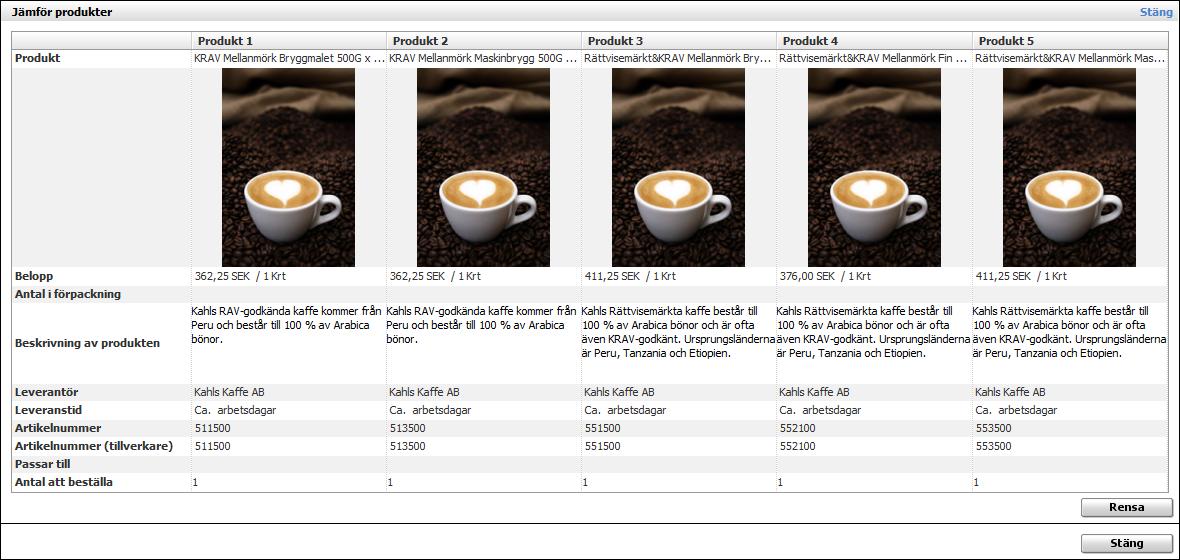Click the coffee cup image for Produkt 4

pyautogui.click(x=874, y=167)
